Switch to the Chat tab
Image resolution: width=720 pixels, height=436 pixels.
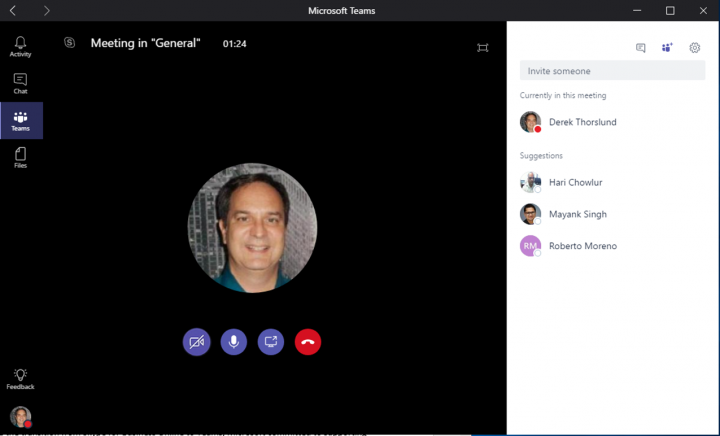point(21,83)
